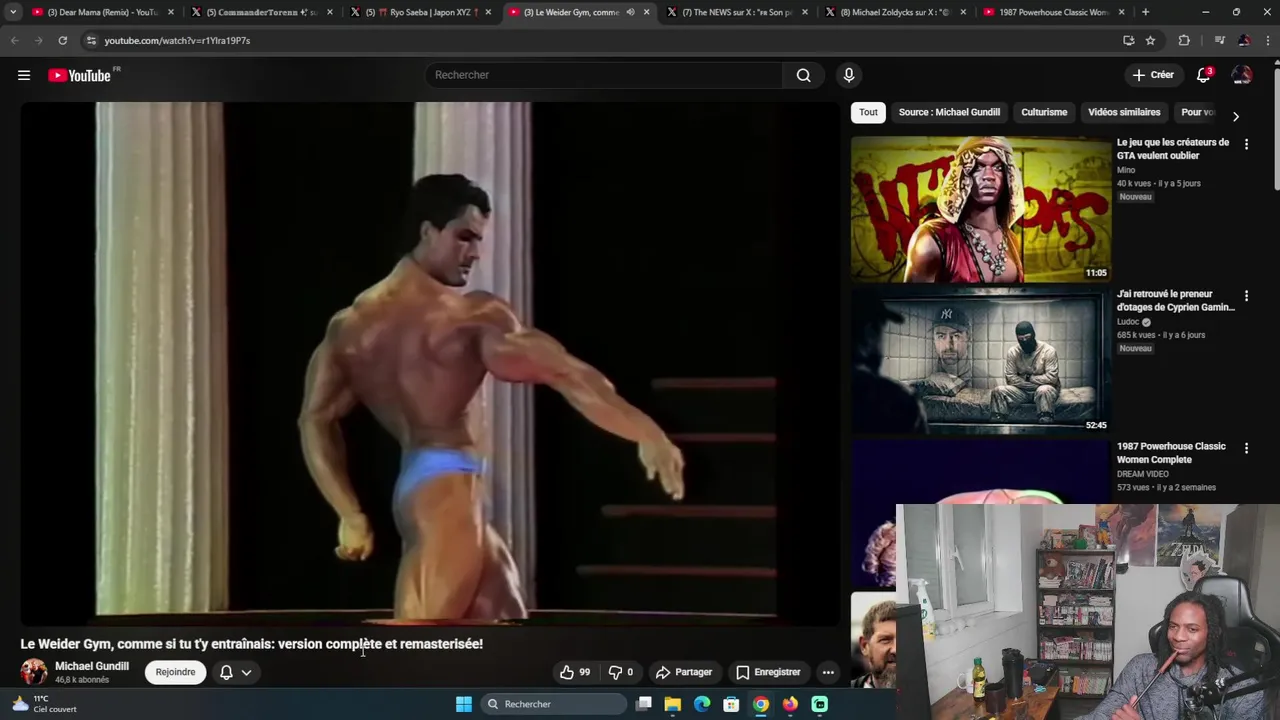The image size is (1280, 720).
Task: Launch Microsoft Edge from the taskbar
Action: click(702, 704)
